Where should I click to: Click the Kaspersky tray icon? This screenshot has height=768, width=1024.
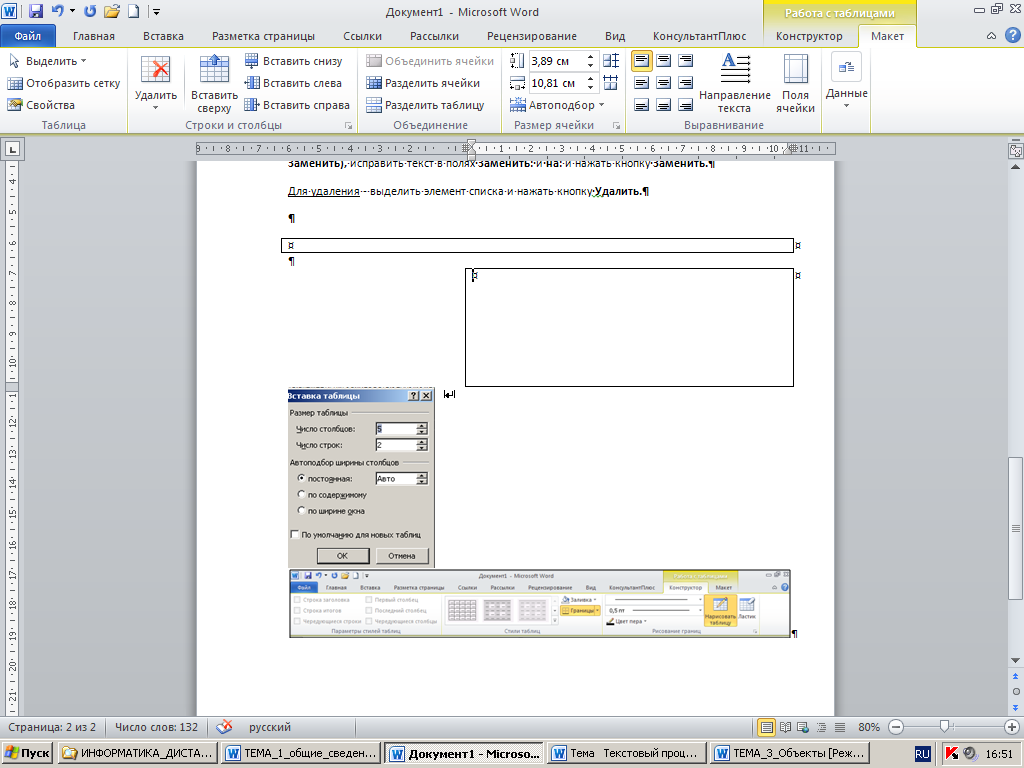(952, 753)
